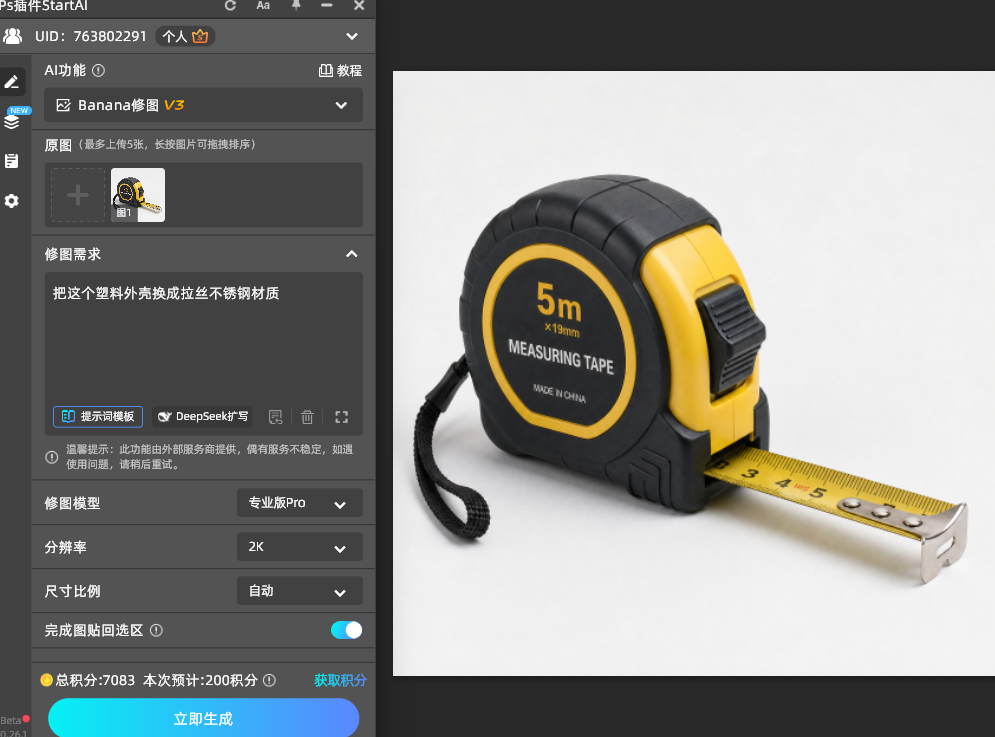Select the 图1 tape measure thumbnail
The image size is (995, 737).
pyautogui.click(x=138, y=195)
